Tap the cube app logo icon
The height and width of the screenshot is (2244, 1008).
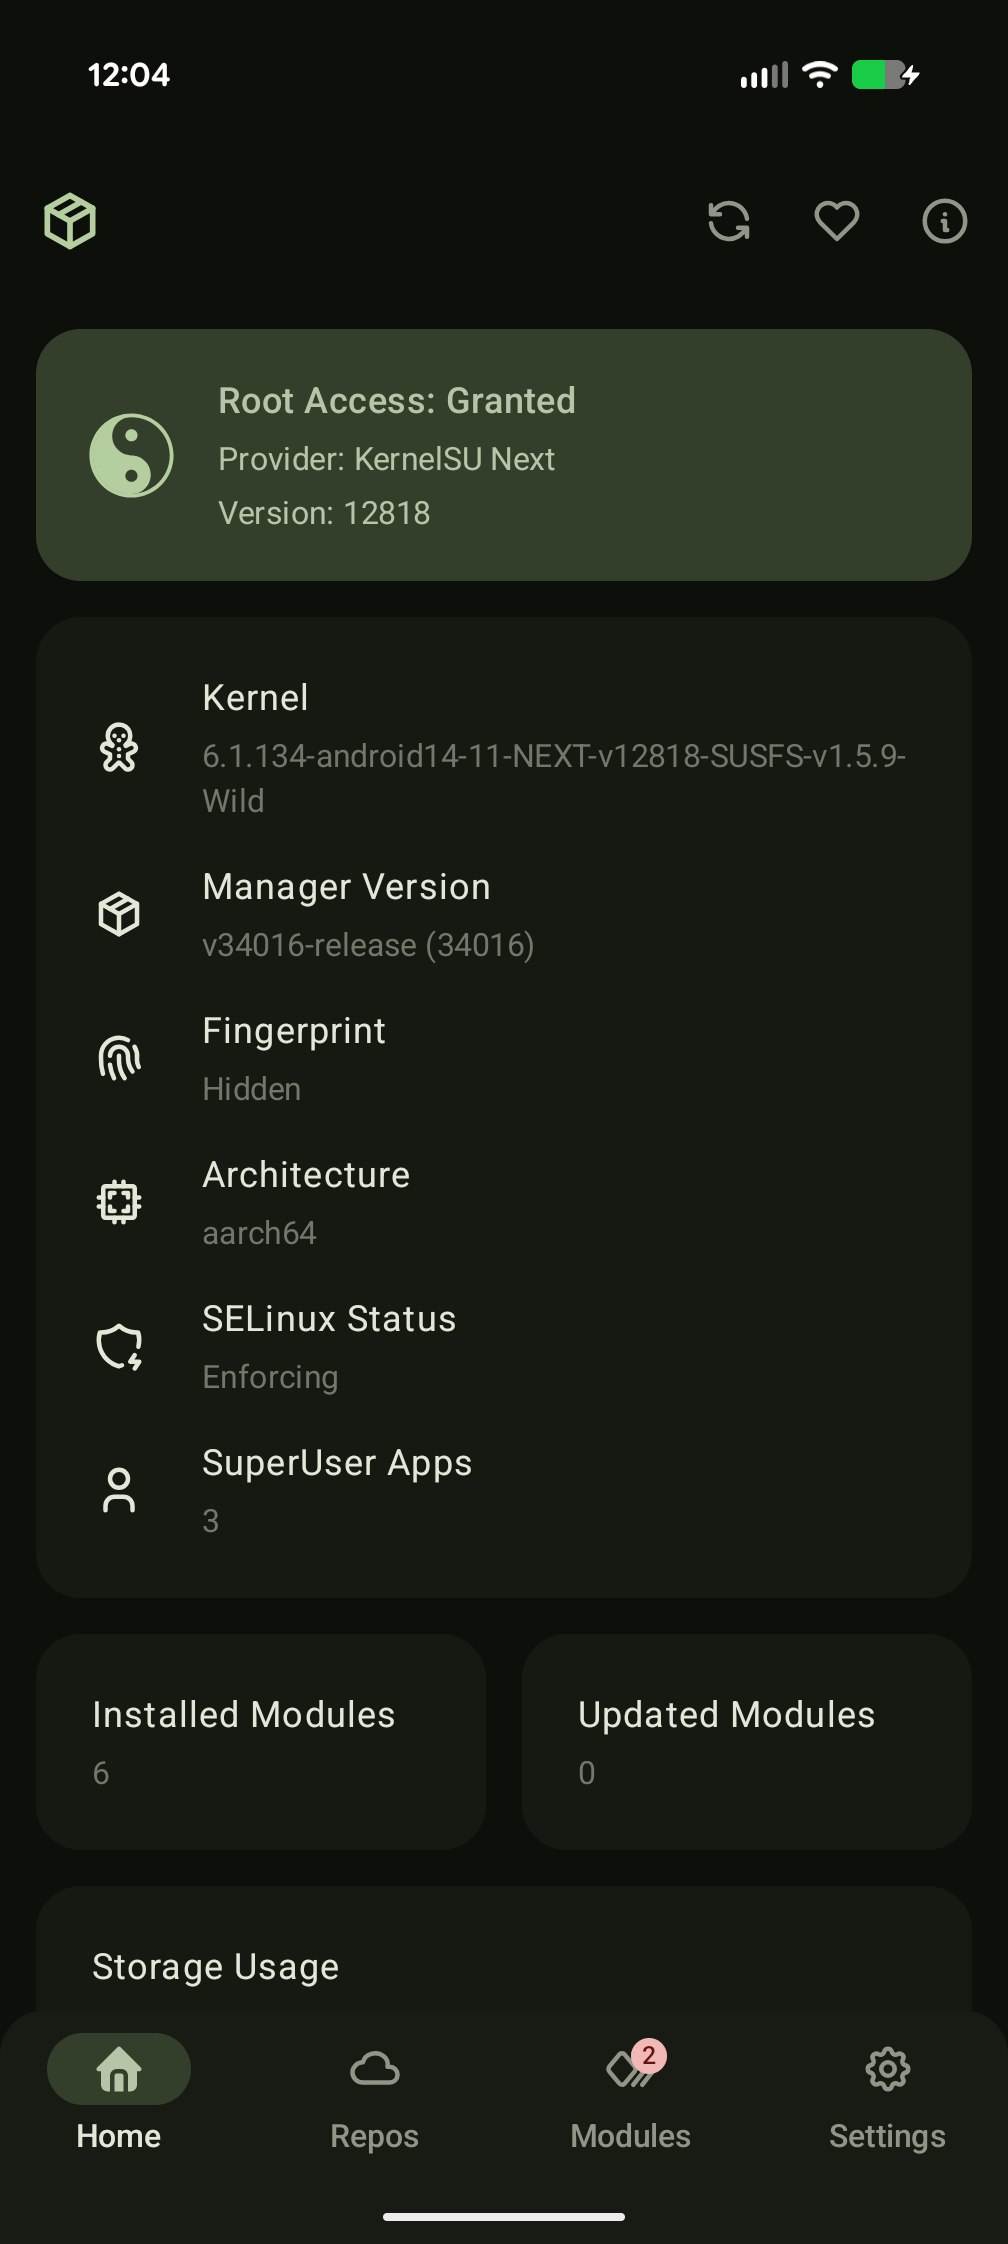tap(70, 221)
